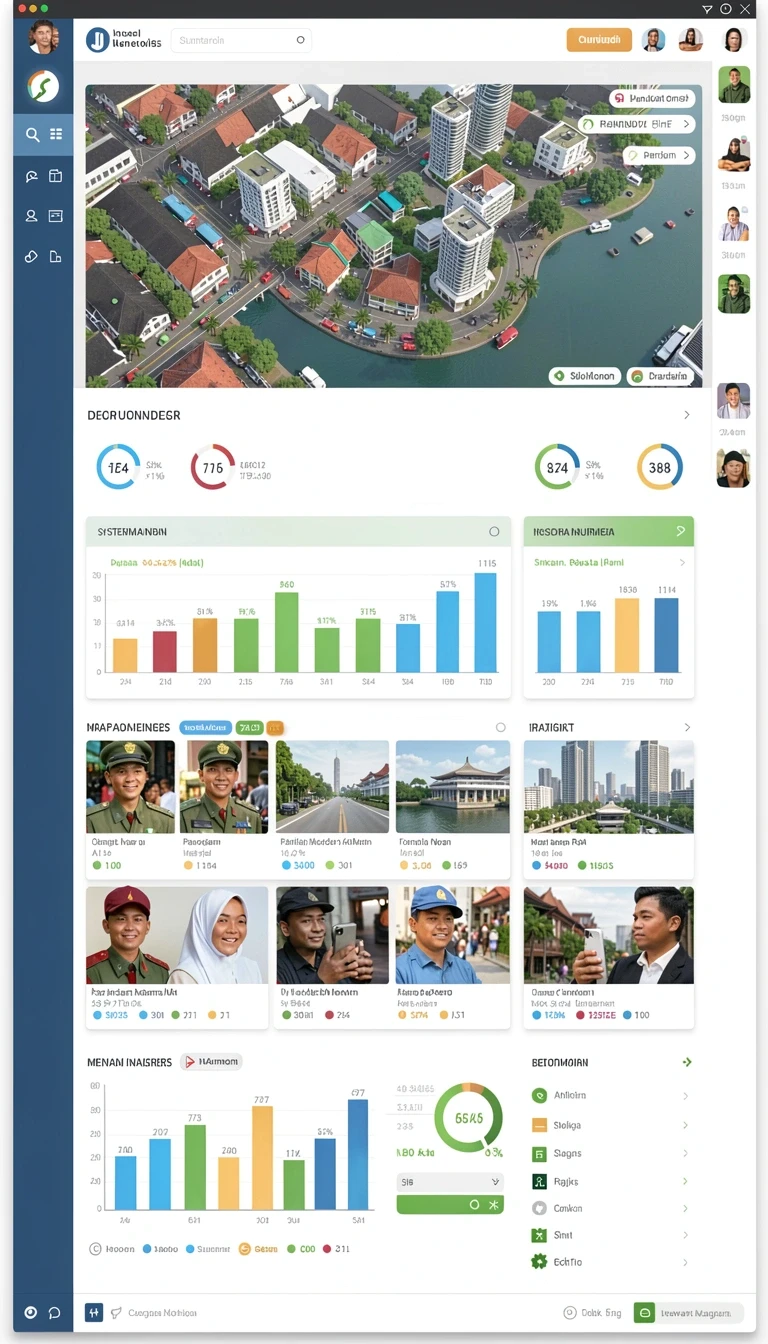Expand the third map overlay pill chevron
This screenshot has width=768, height=1344.
pos(686,156)
